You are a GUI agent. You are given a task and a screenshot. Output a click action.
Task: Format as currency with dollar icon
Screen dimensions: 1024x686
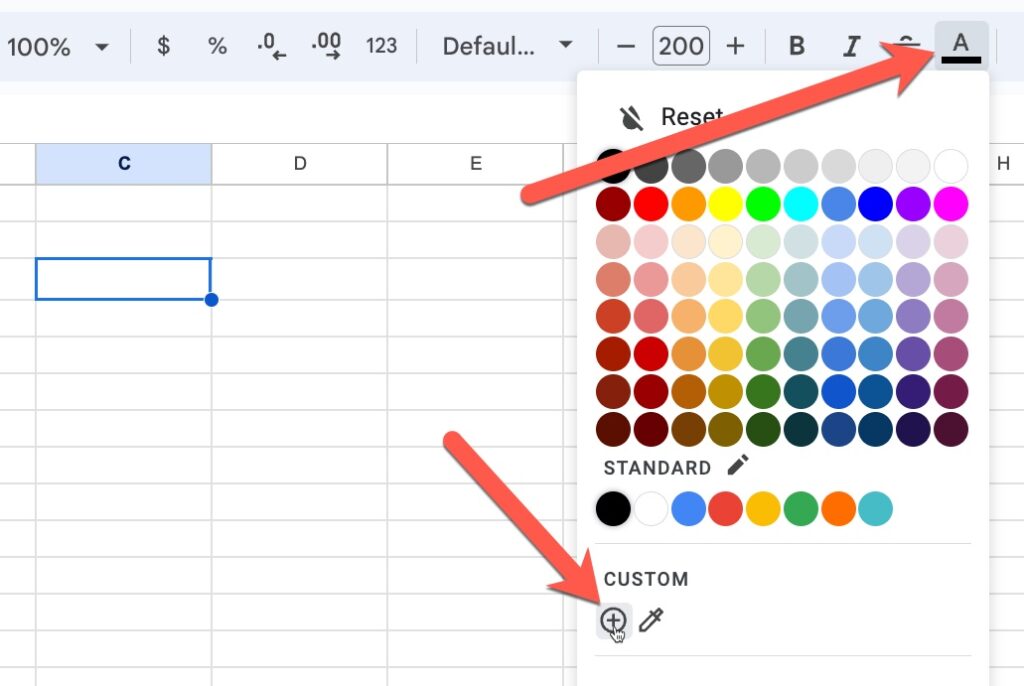click(x=164, y=46)
